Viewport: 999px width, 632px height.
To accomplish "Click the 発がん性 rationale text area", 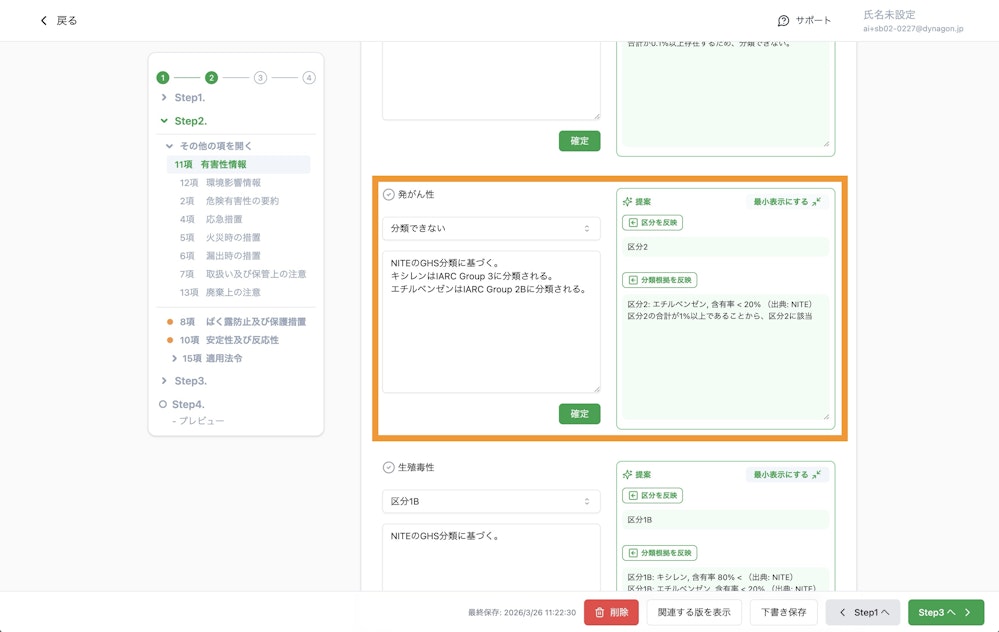I will [491, 320].
